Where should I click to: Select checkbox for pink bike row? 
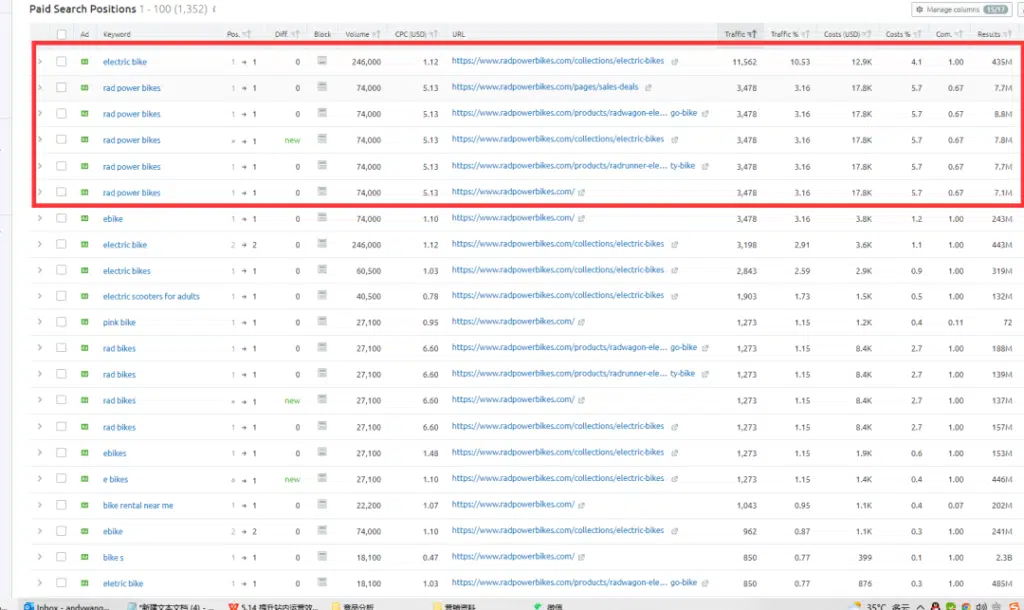point(61,322)
